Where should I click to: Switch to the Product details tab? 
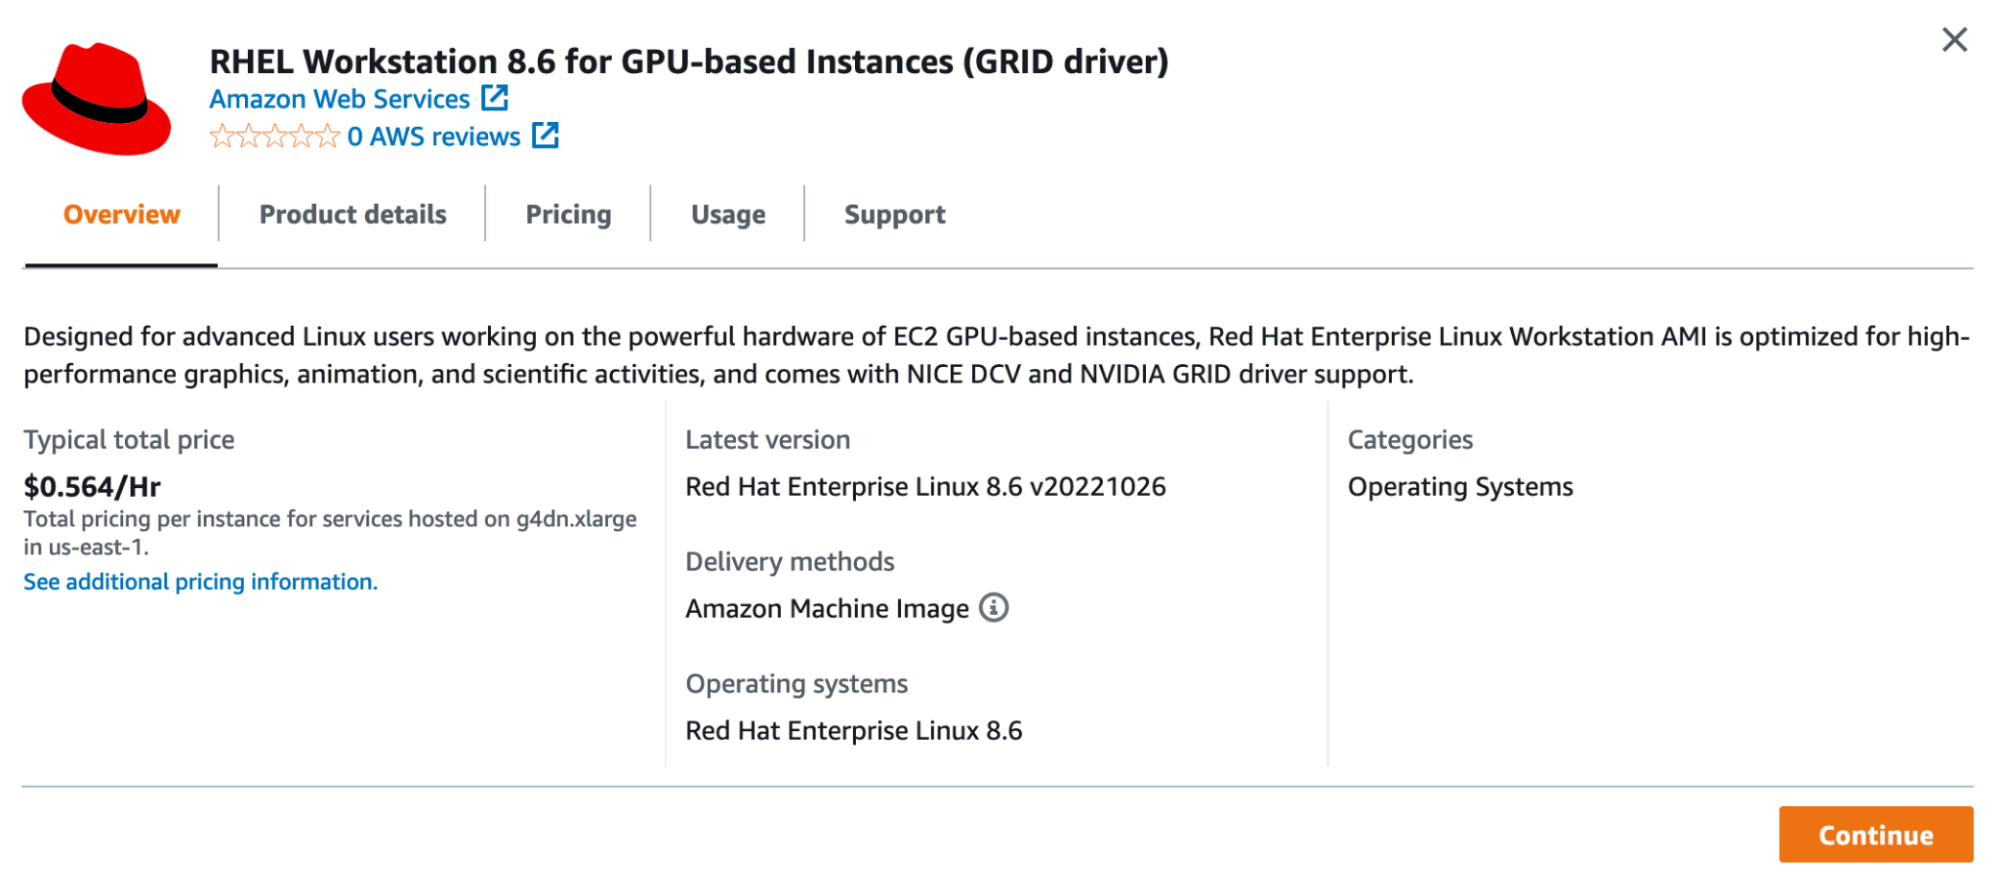[x=352, y=215]
